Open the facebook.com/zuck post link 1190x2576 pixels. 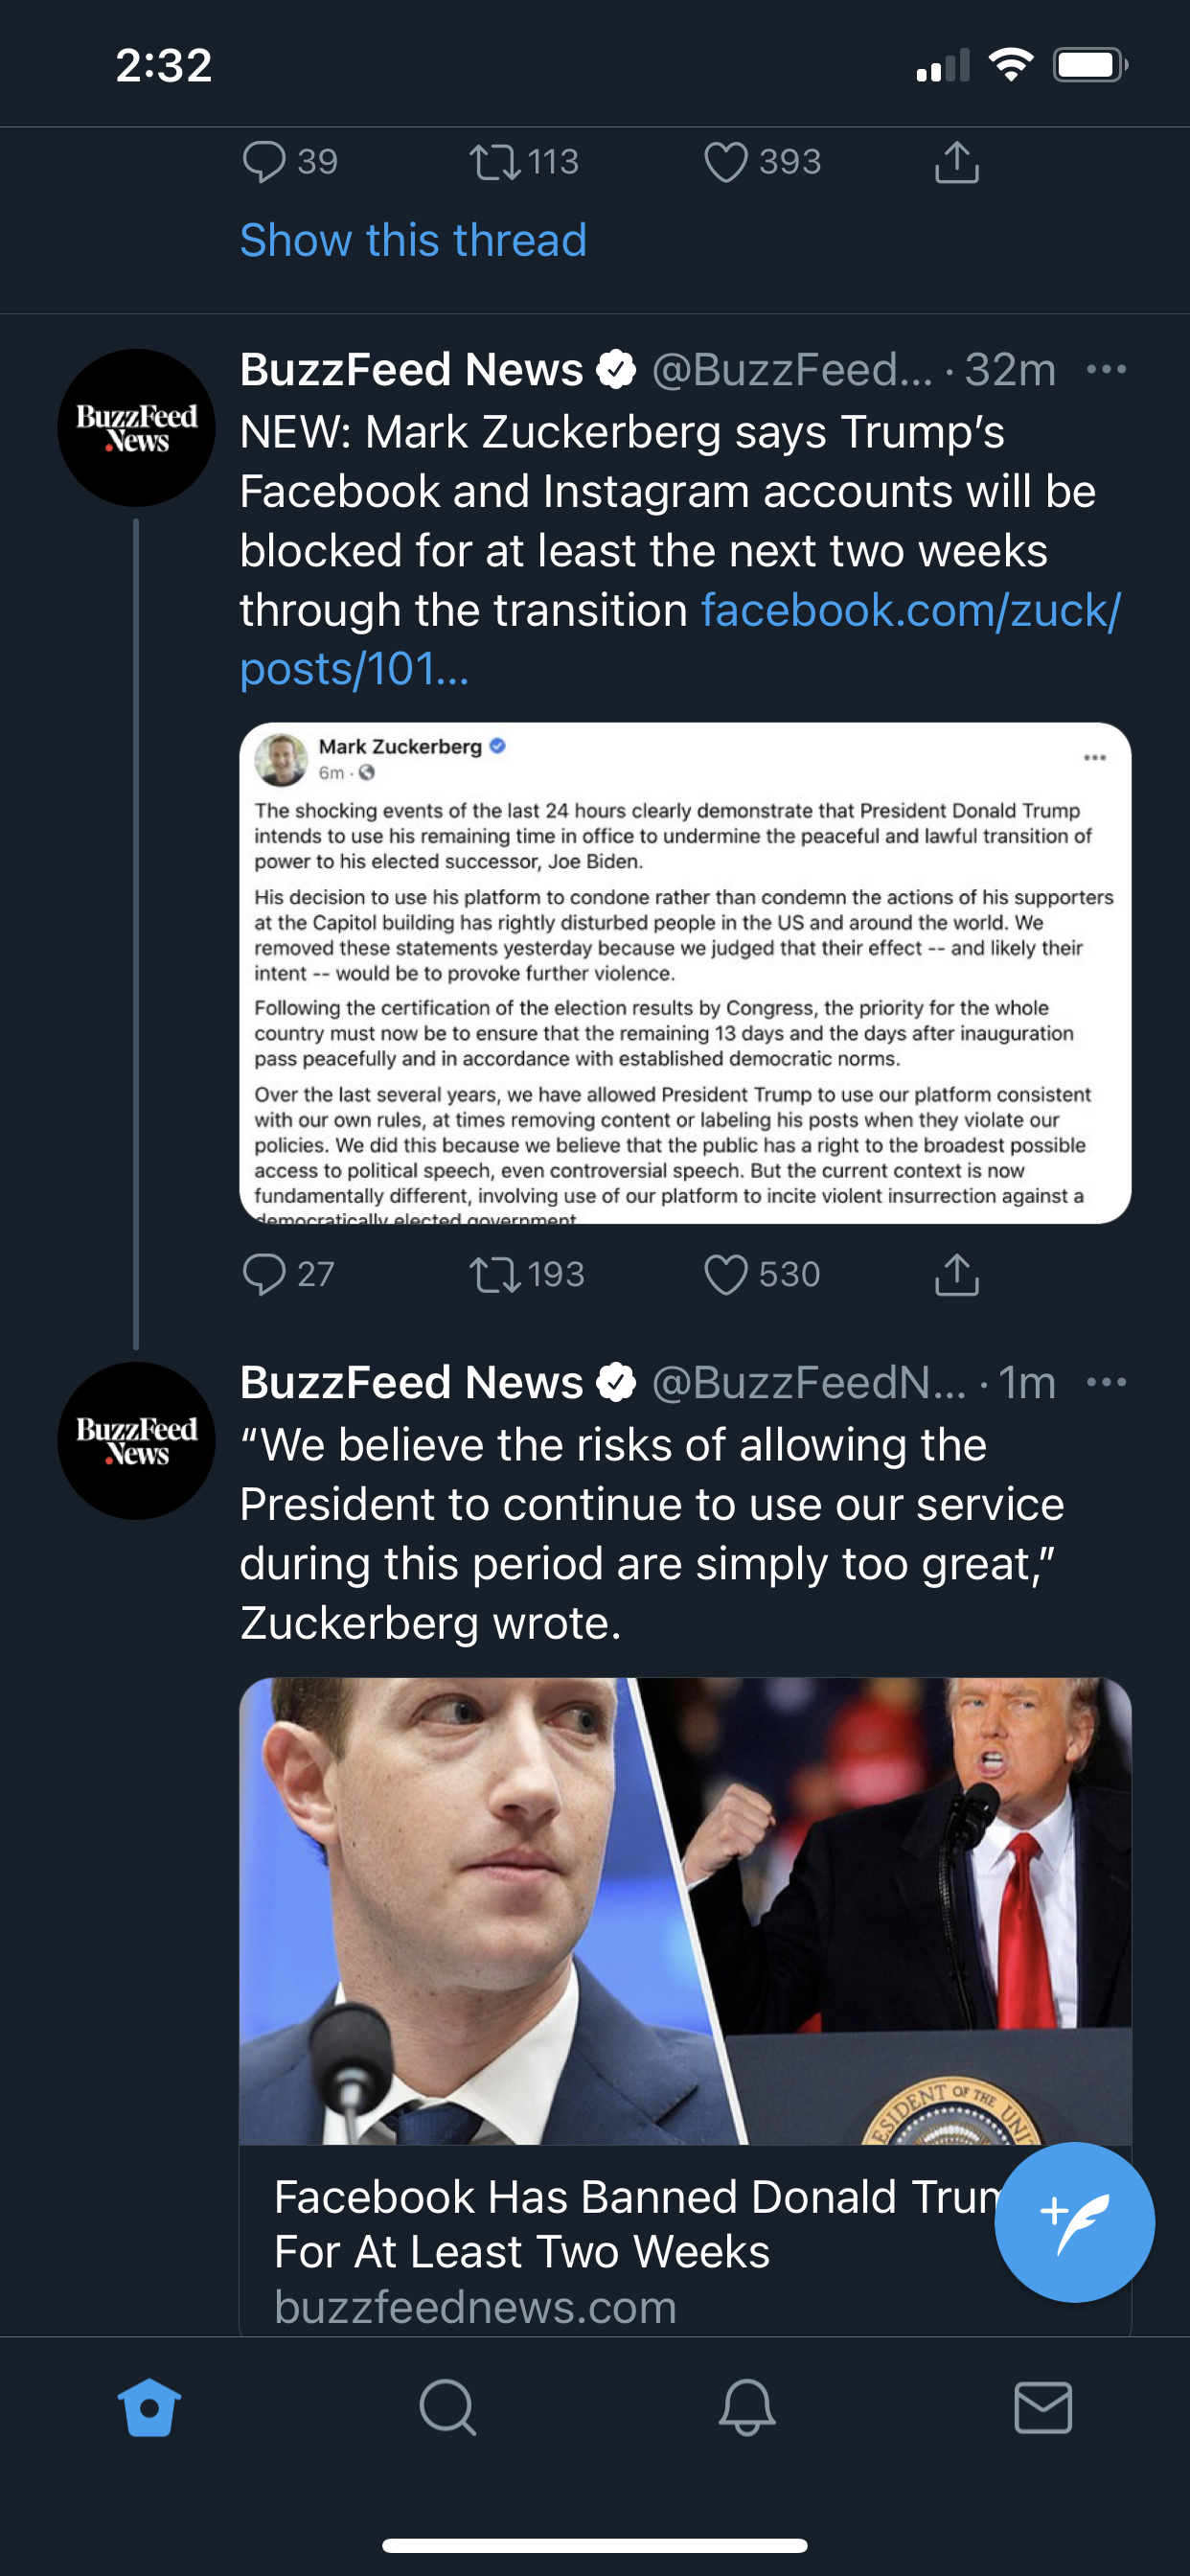(910, 611)
